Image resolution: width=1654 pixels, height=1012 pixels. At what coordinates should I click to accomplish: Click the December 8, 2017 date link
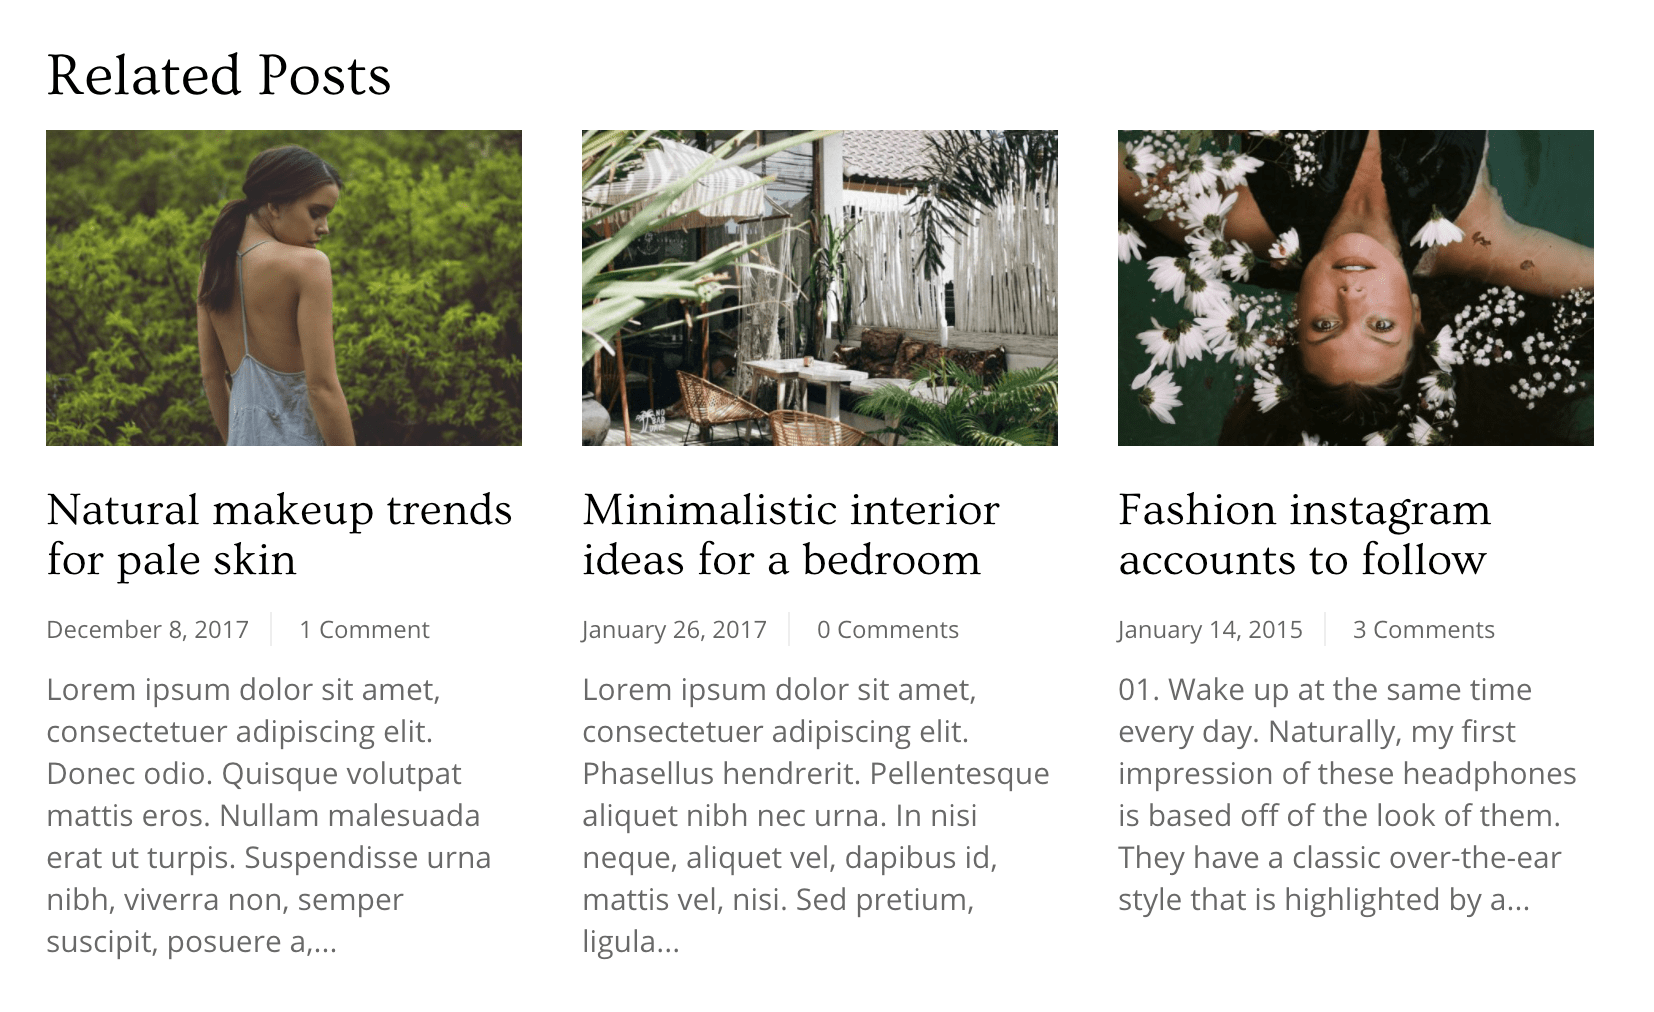[x=147, y=629]
